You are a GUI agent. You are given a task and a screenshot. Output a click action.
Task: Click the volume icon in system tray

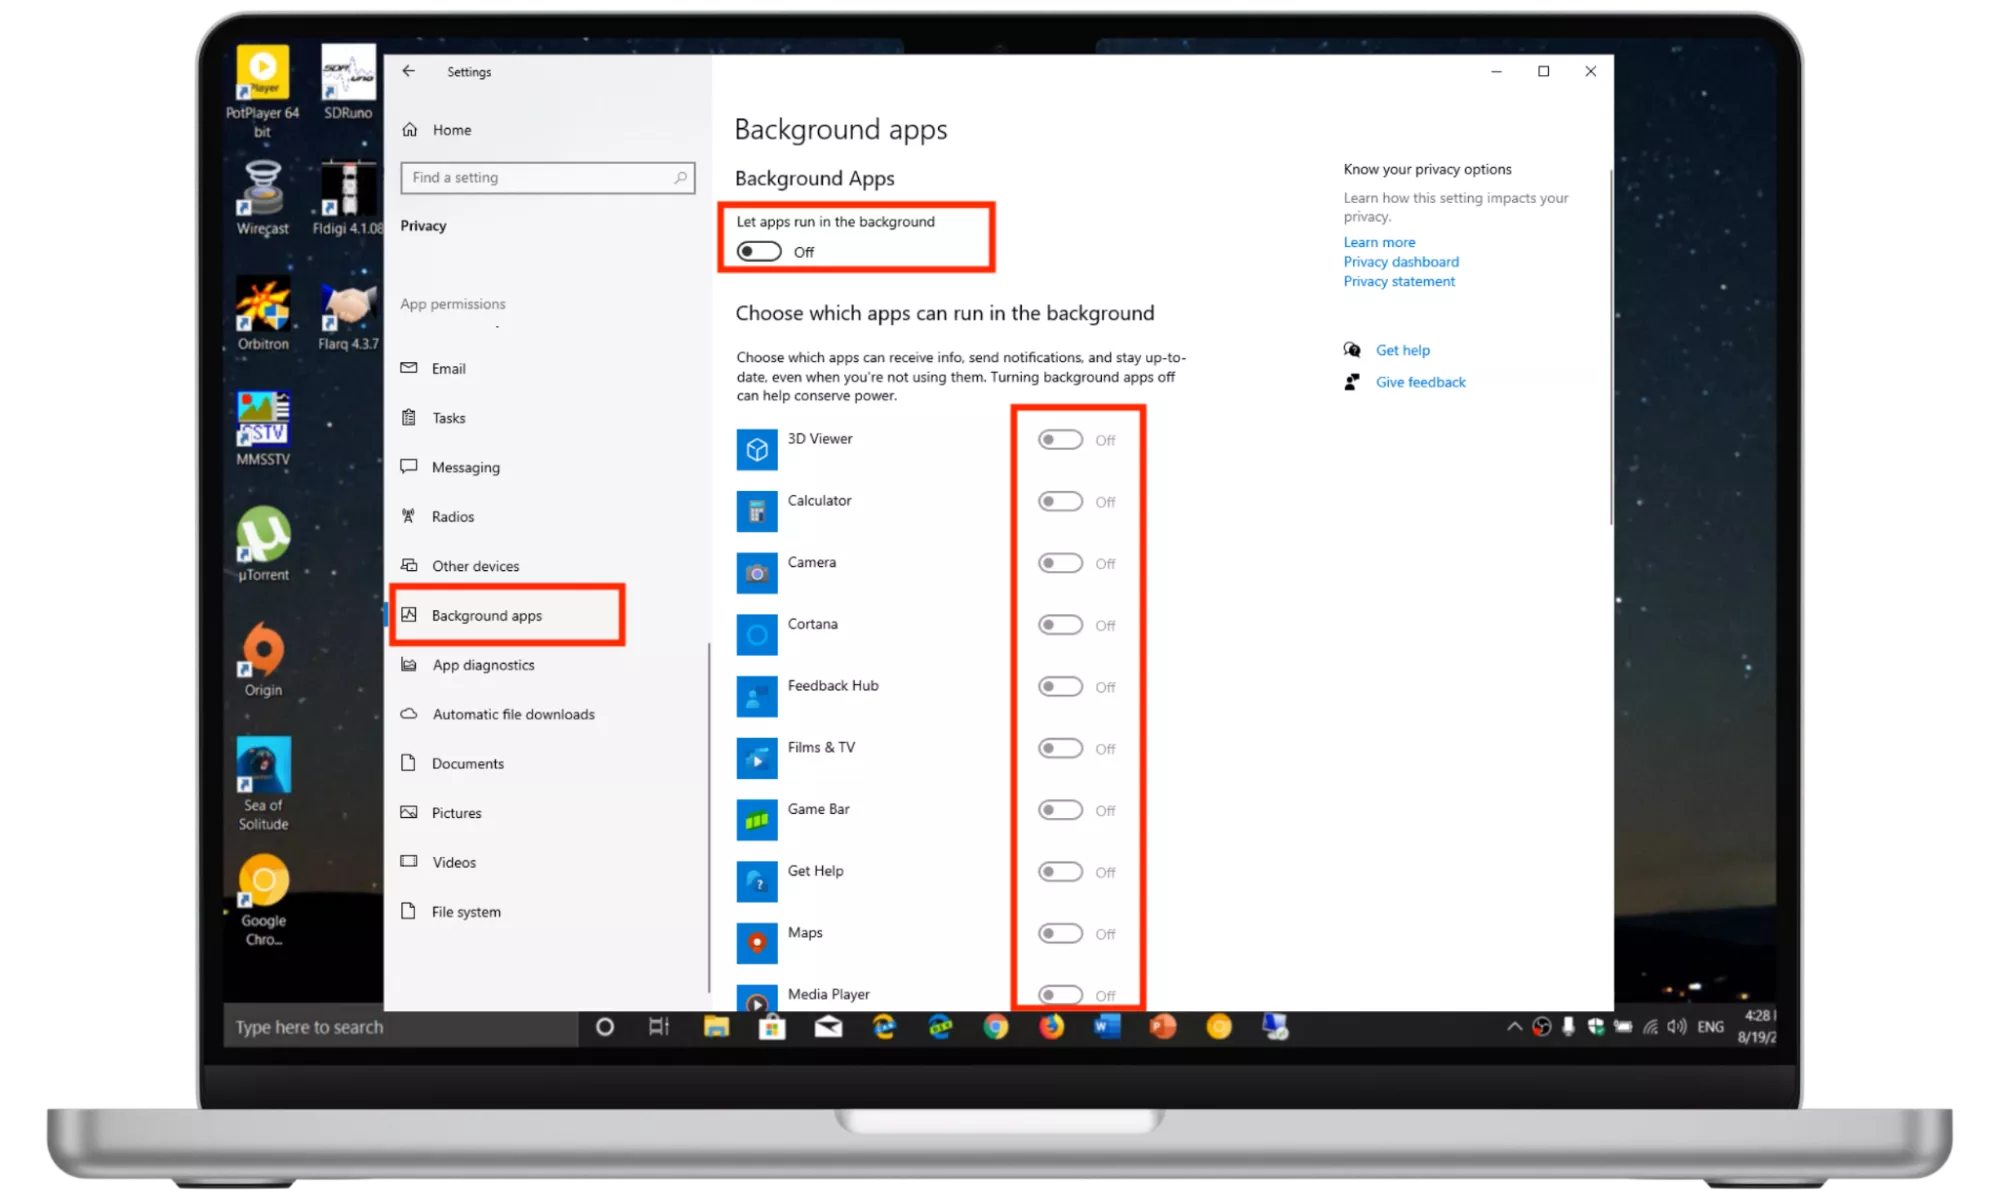click(1677, 1027)
